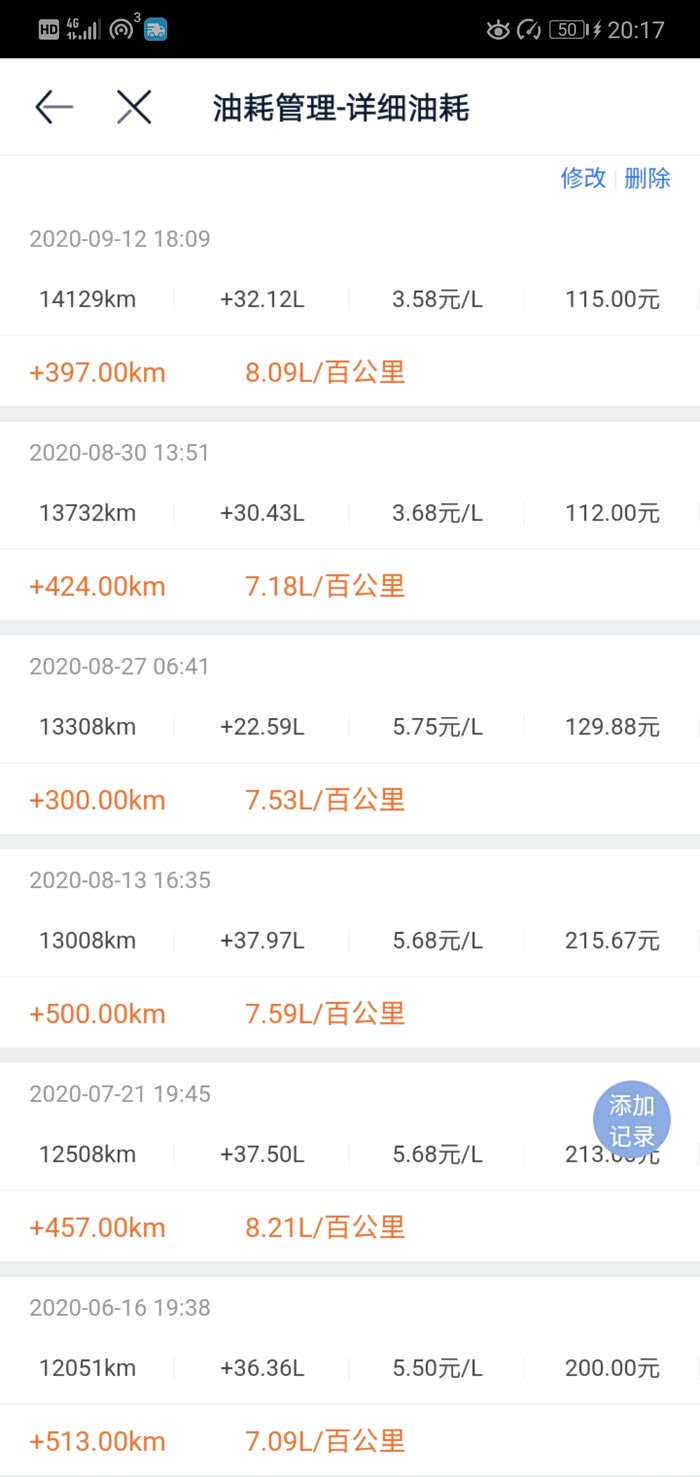
Task: Tap the 添加记录 floating button
Action: click(x=632, y=1120)
